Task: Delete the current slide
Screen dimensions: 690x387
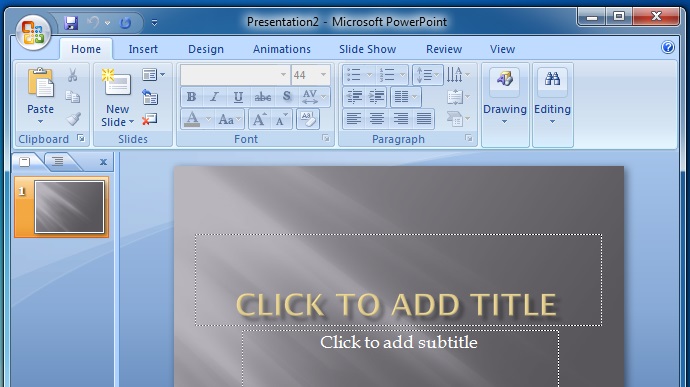Action: pyautogui.click(x=150, y=119)
